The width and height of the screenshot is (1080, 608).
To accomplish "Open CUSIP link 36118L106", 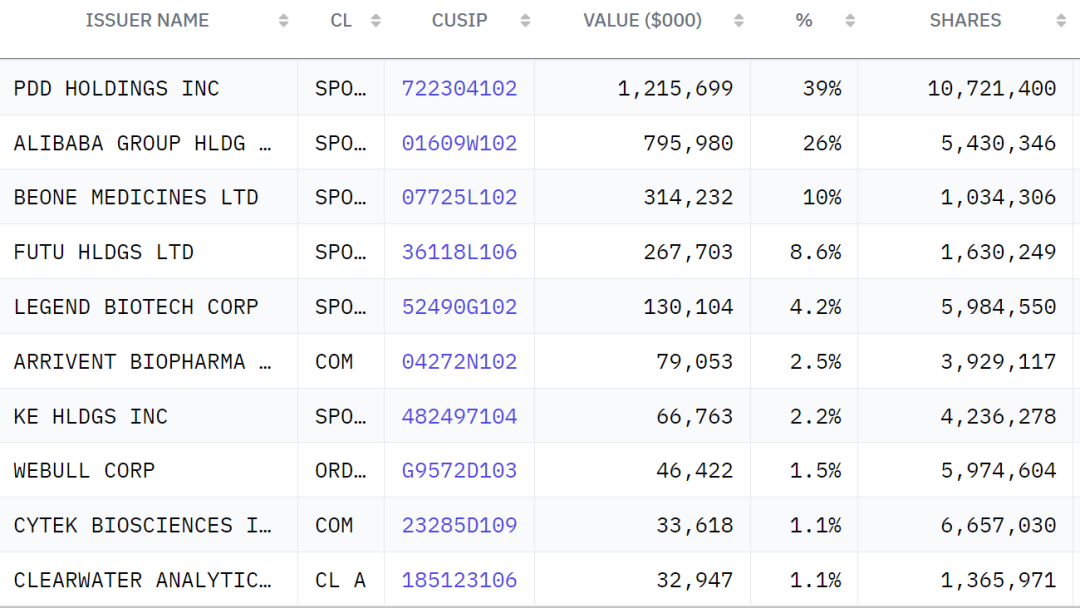I will coord(459,252).
